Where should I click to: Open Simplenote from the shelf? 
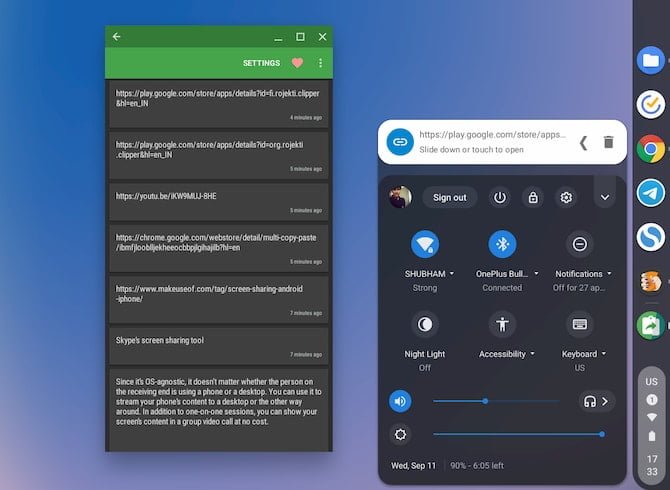650,237
